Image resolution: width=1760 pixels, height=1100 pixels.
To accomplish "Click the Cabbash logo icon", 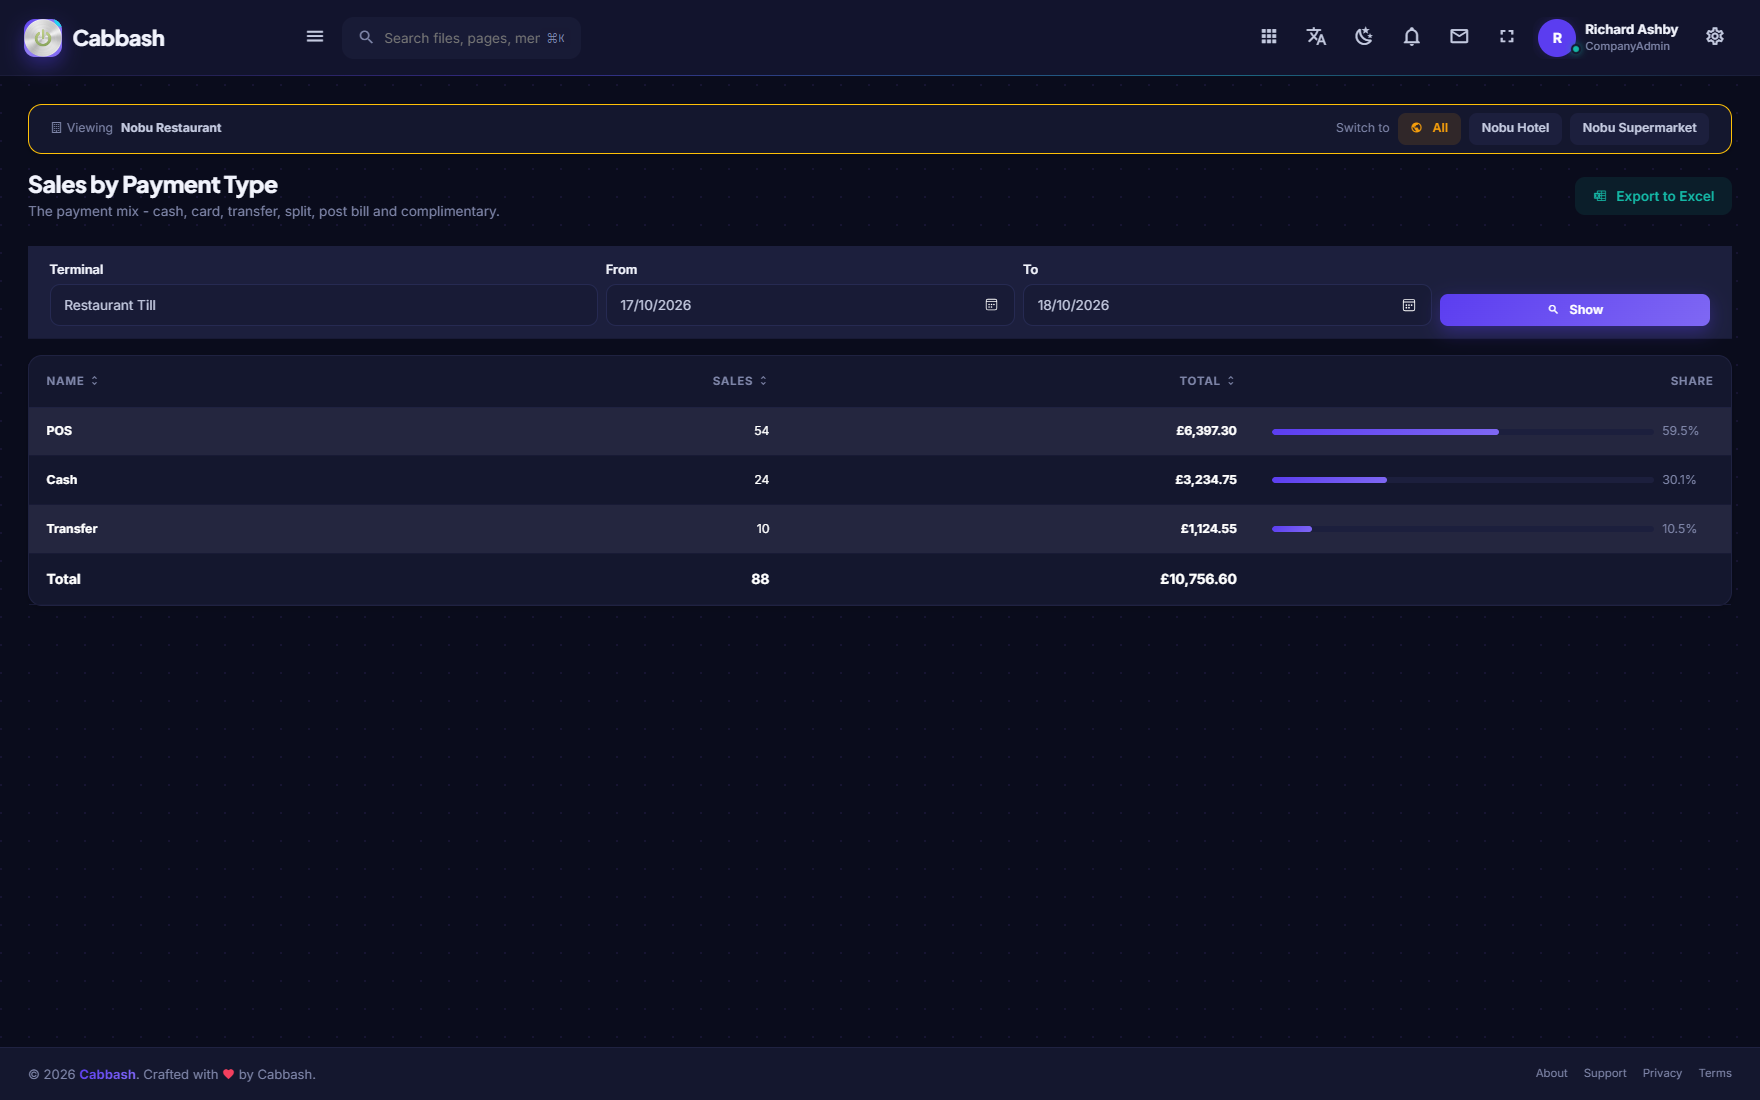I will click(x=43, y=38).
